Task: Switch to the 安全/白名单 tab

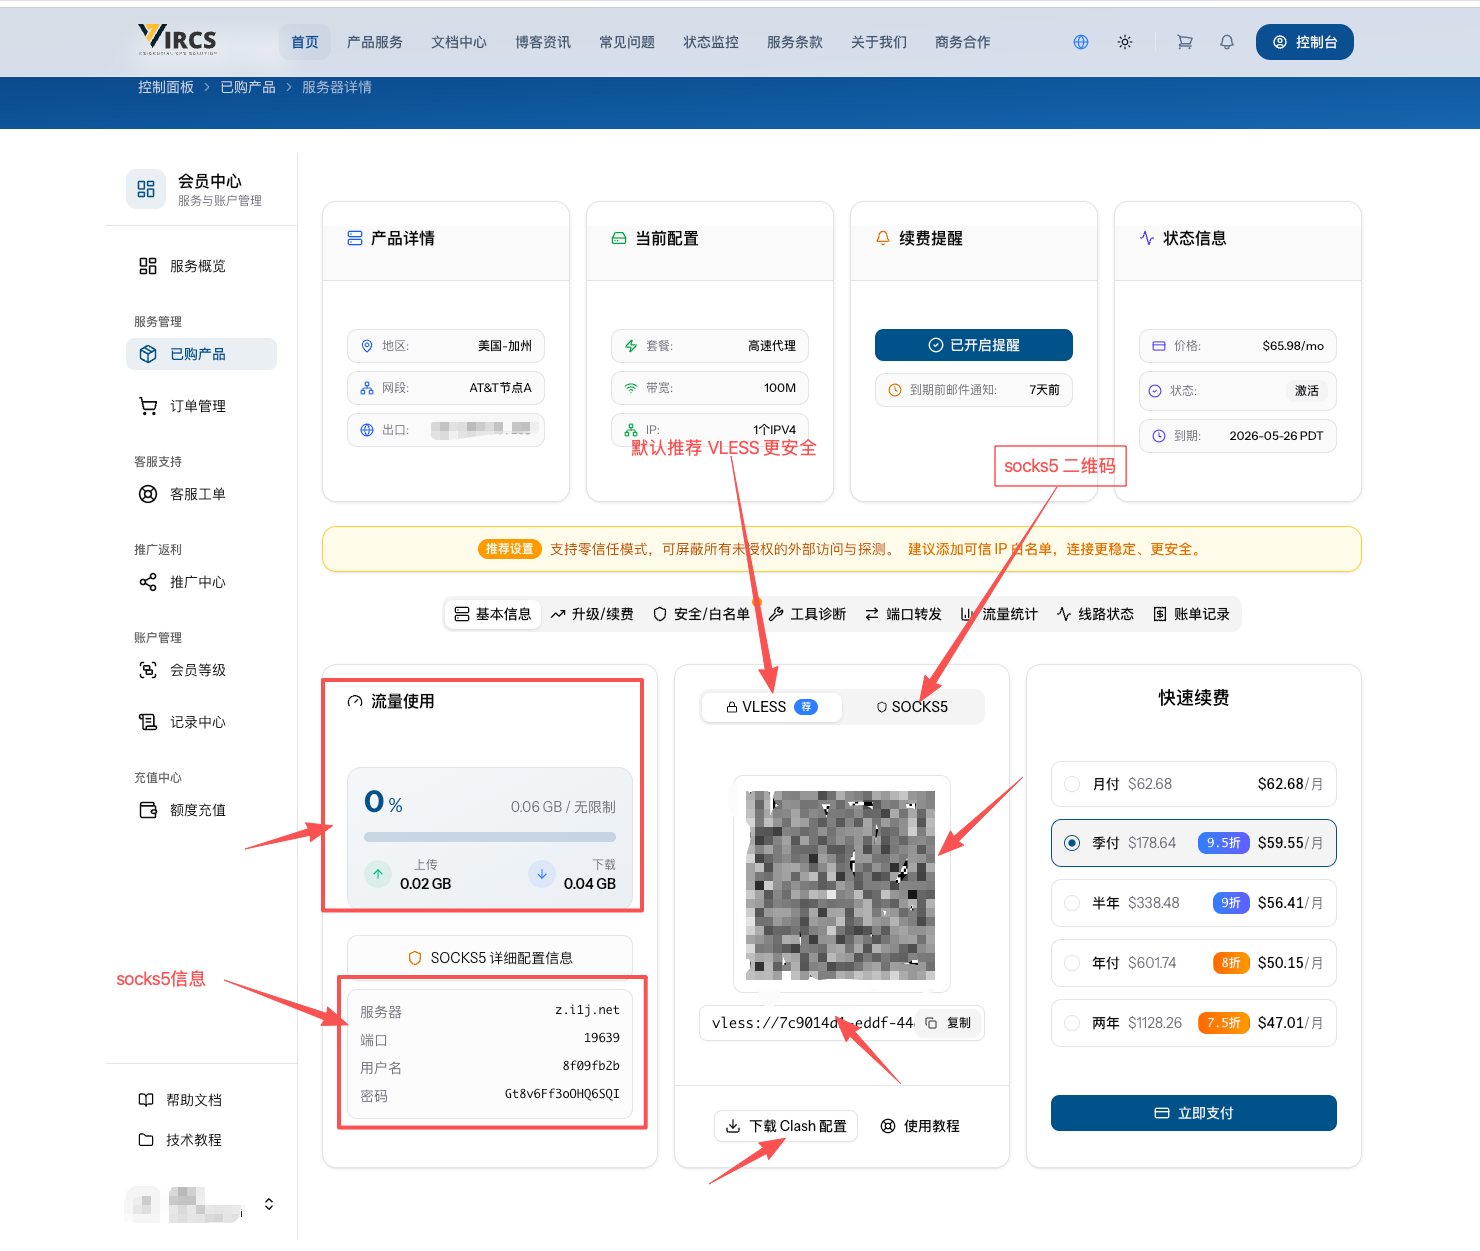Action: point(701,614)
